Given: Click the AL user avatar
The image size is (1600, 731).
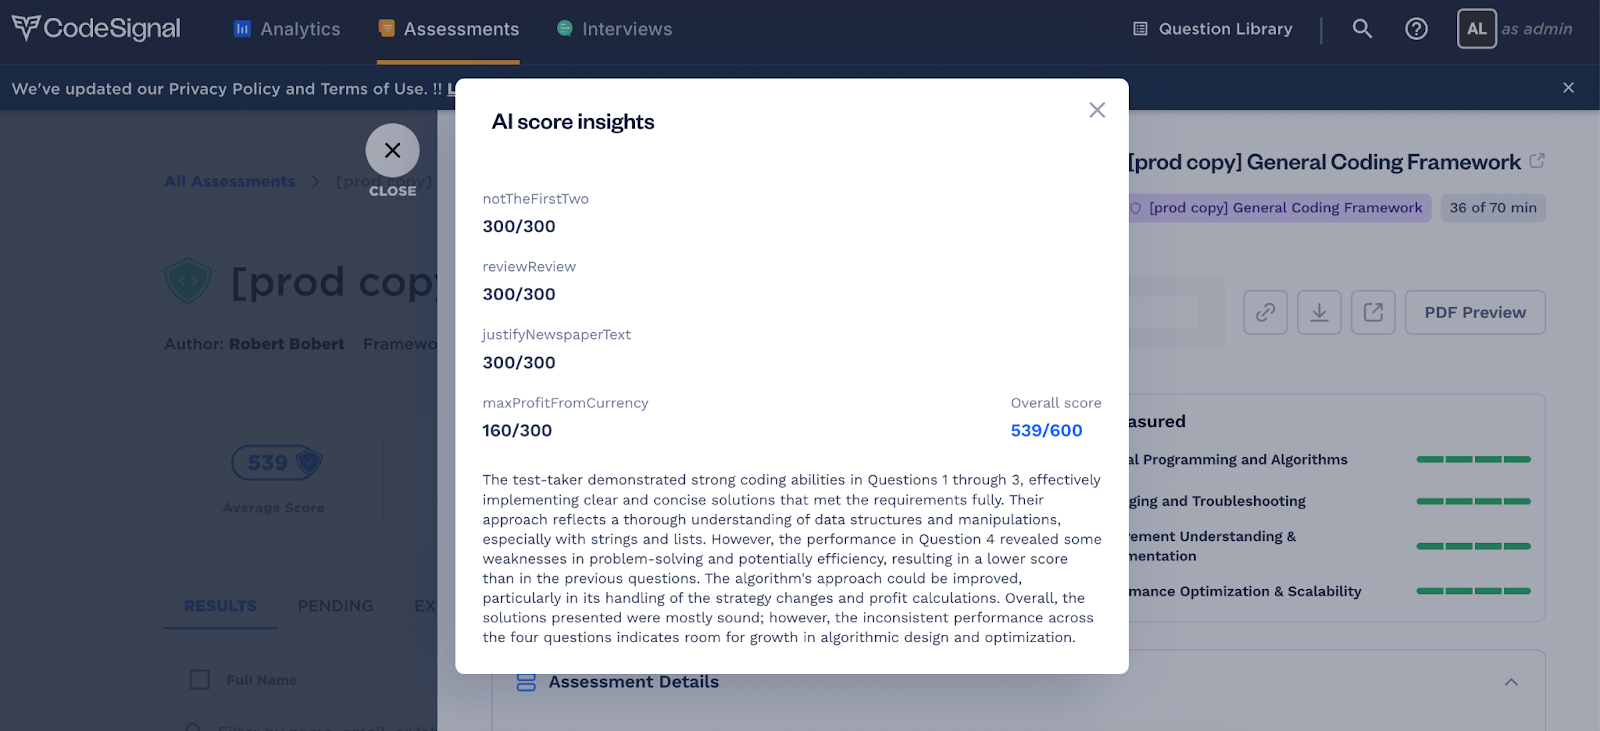Looking at the screenshot, I should tap(1477, 29).
